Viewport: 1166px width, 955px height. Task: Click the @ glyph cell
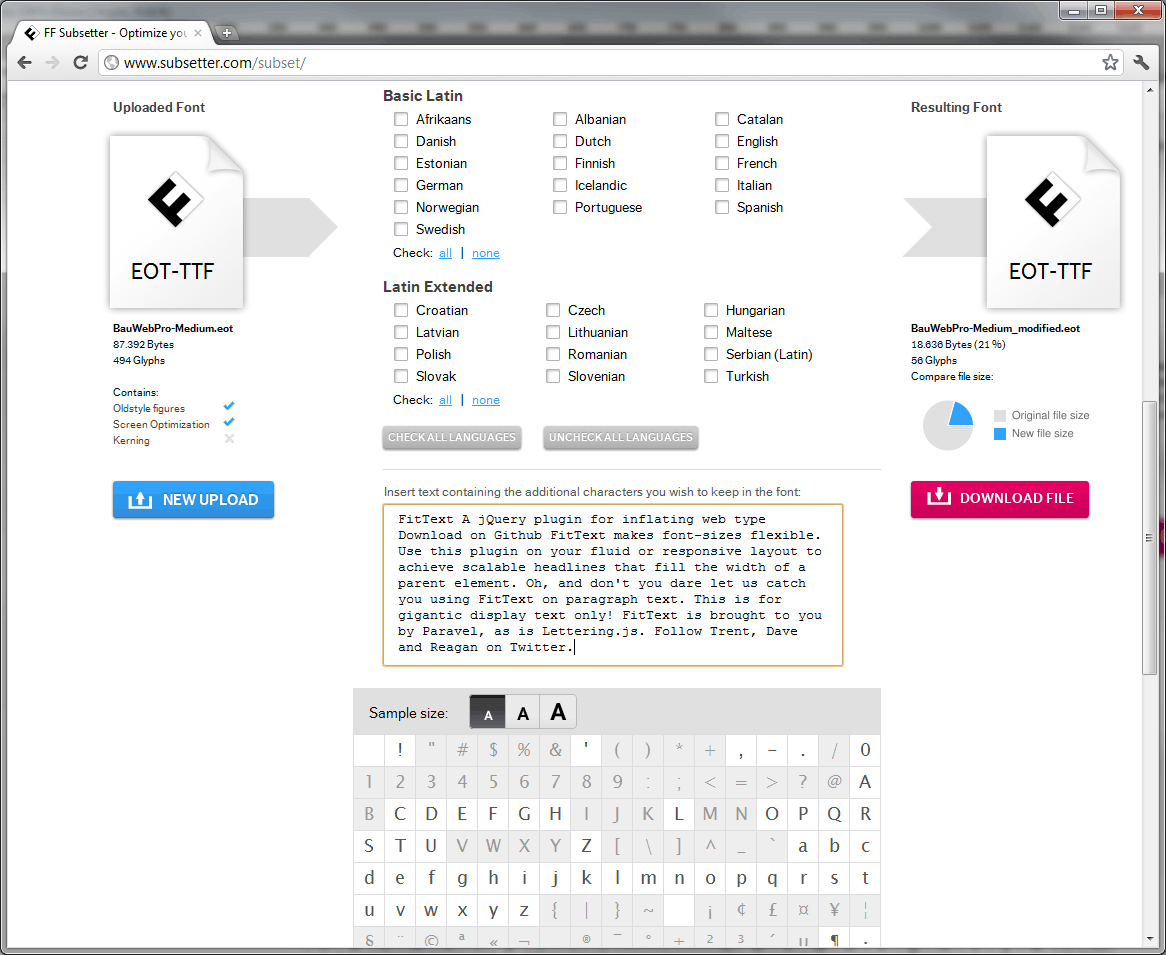coord(834,782)
